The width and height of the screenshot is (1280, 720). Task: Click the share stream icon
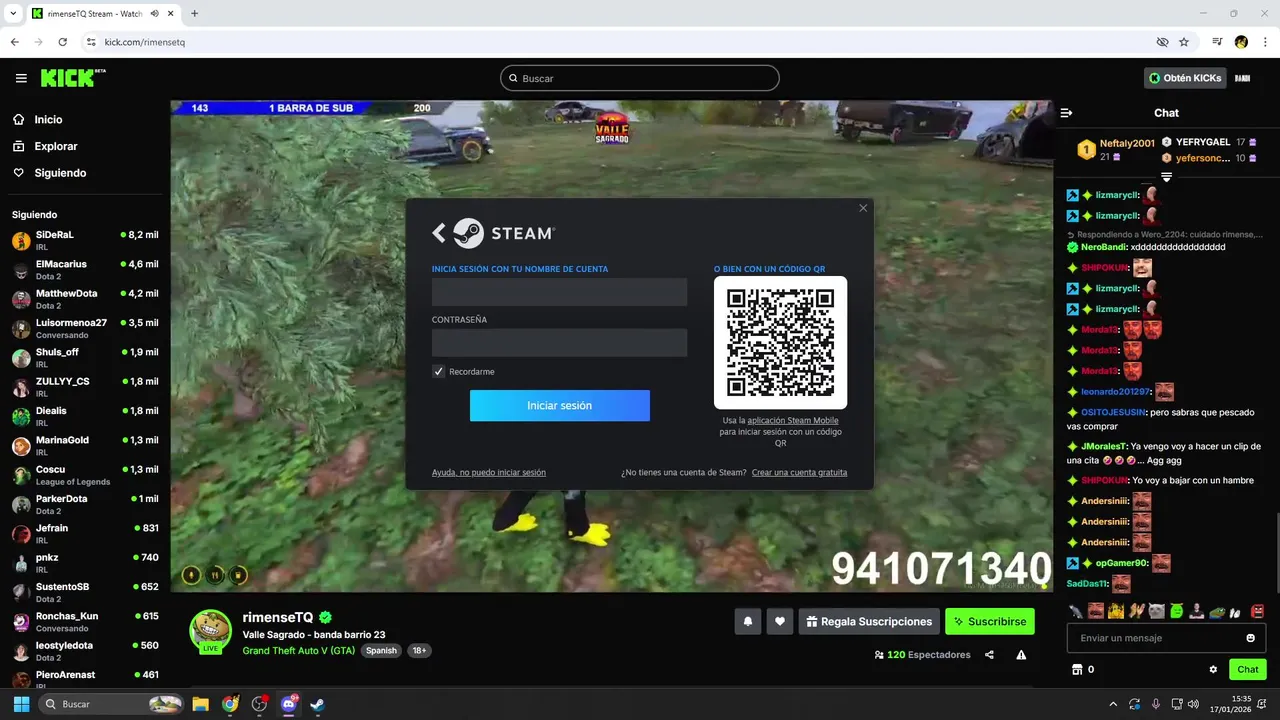point(989,655)
